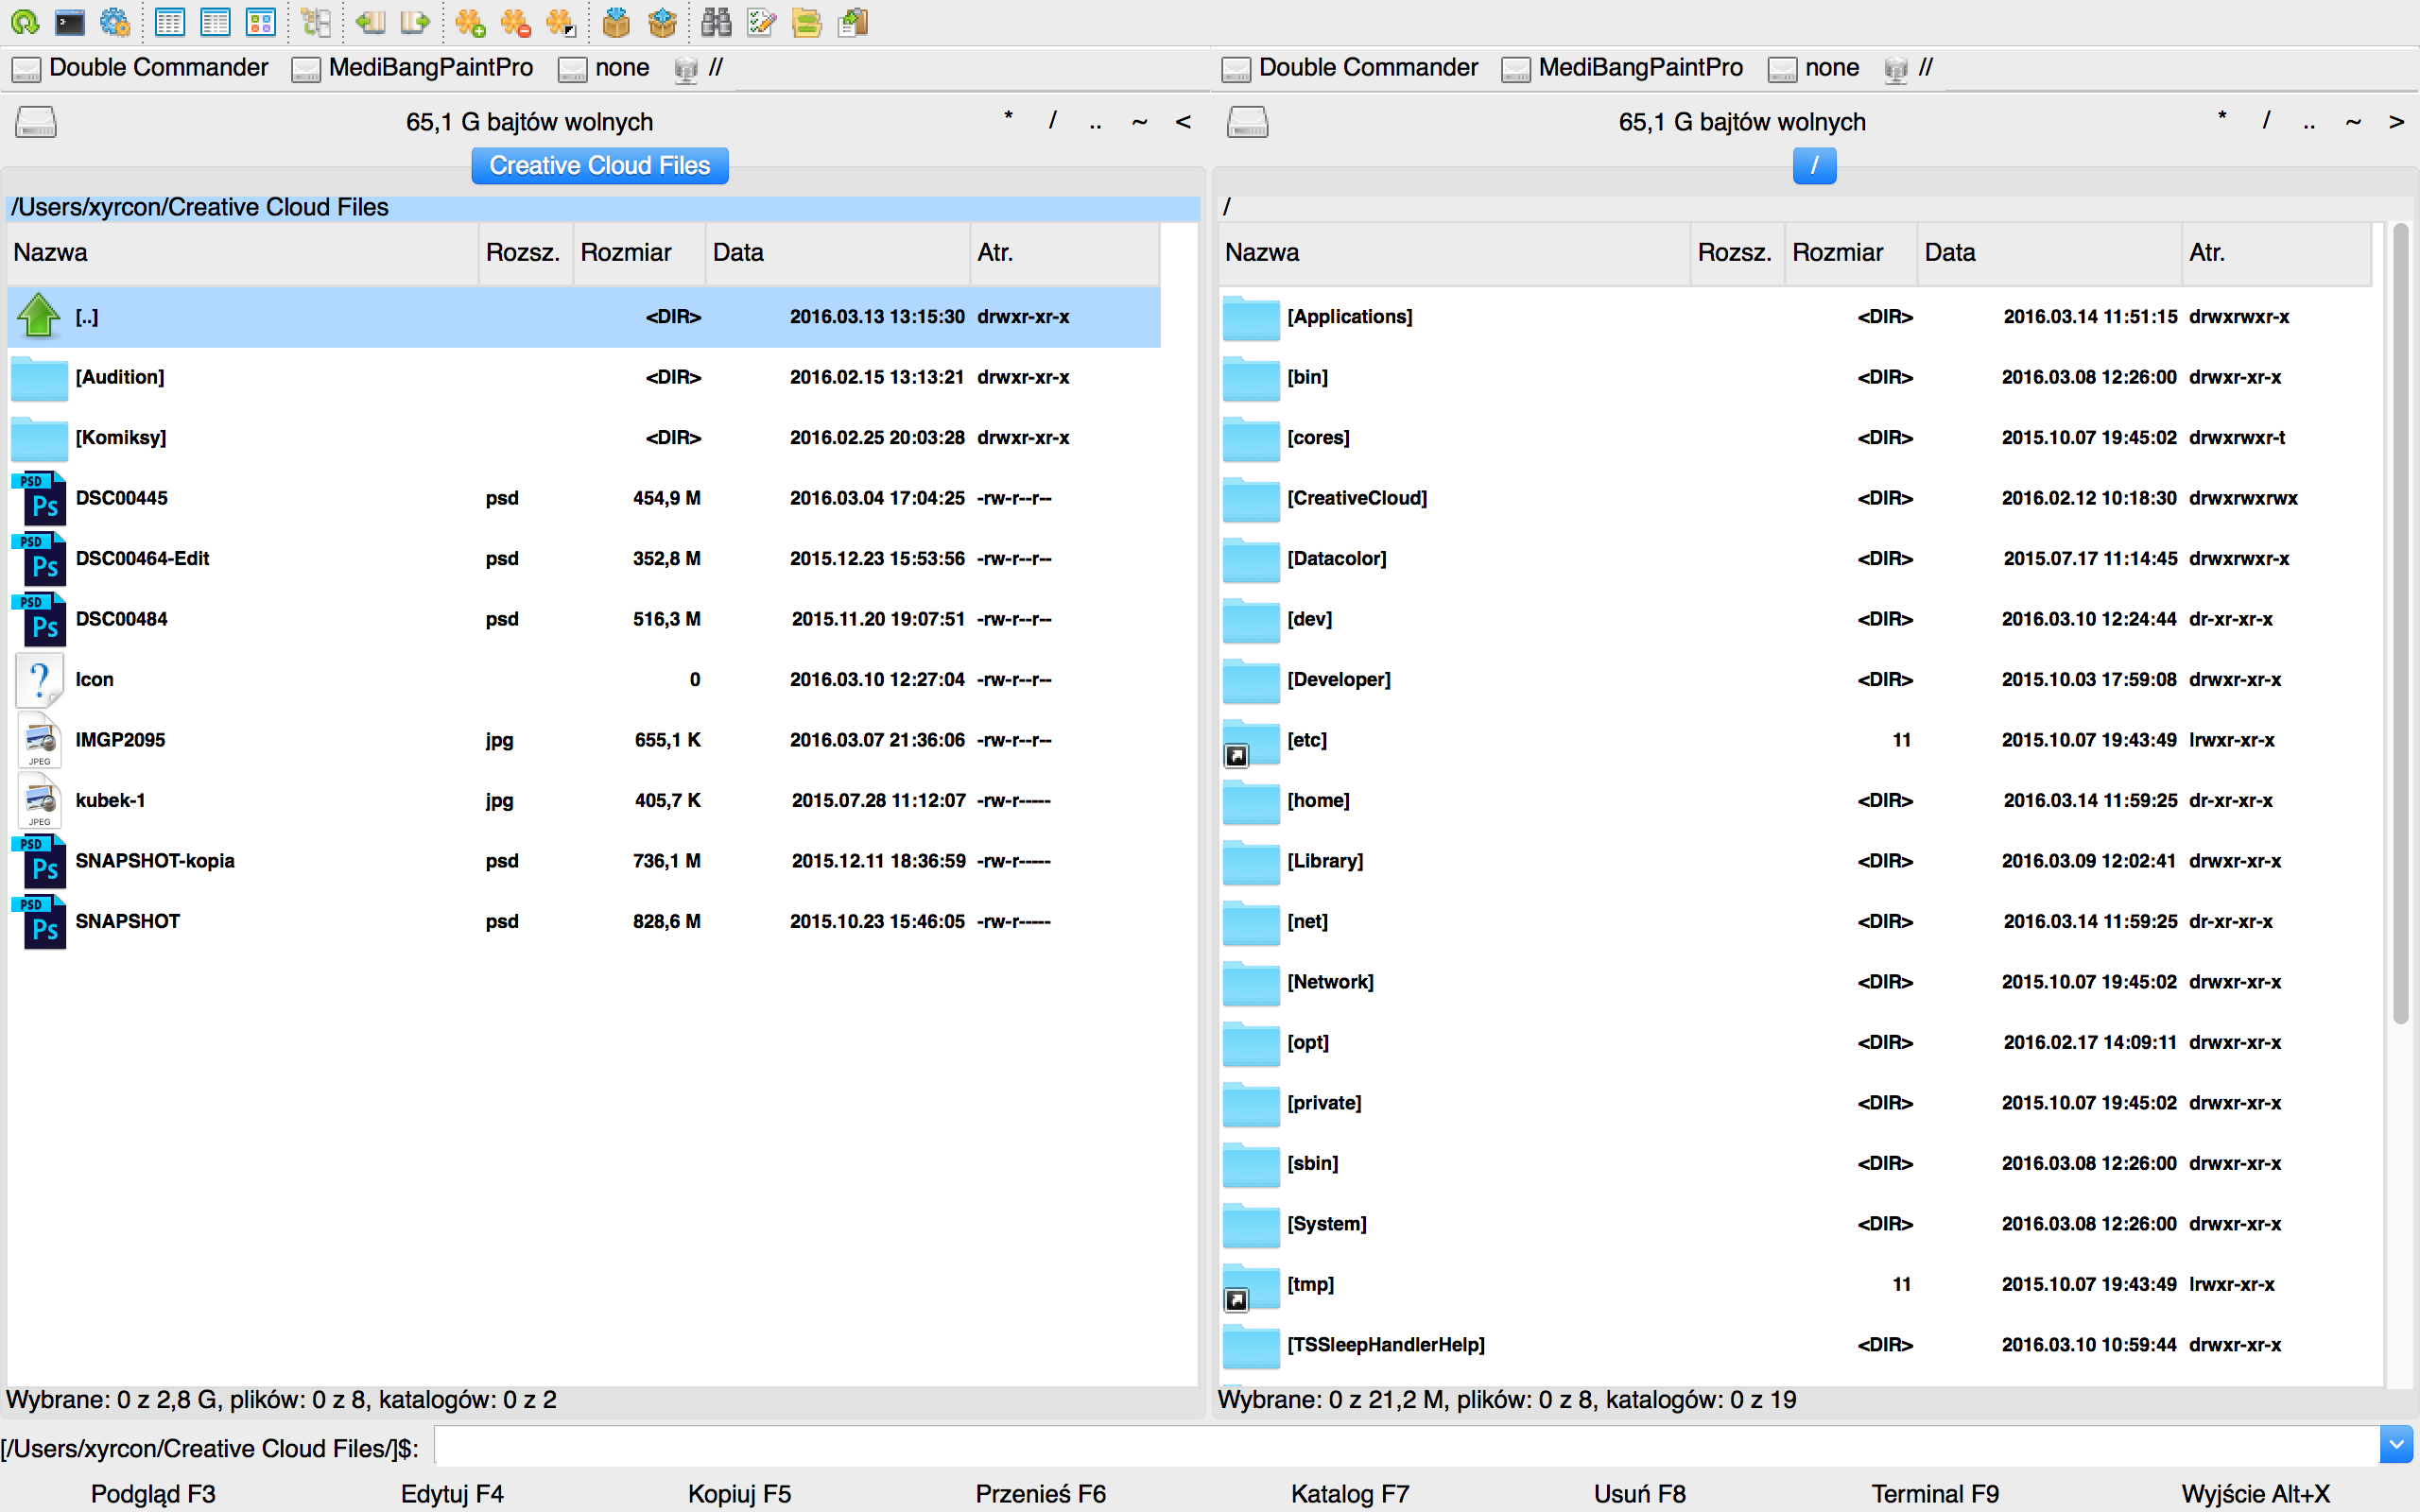Screen dimensions: 2420x1512
Task: Click the green Refresh toolbar icon
Action: [x=25, y=22]
